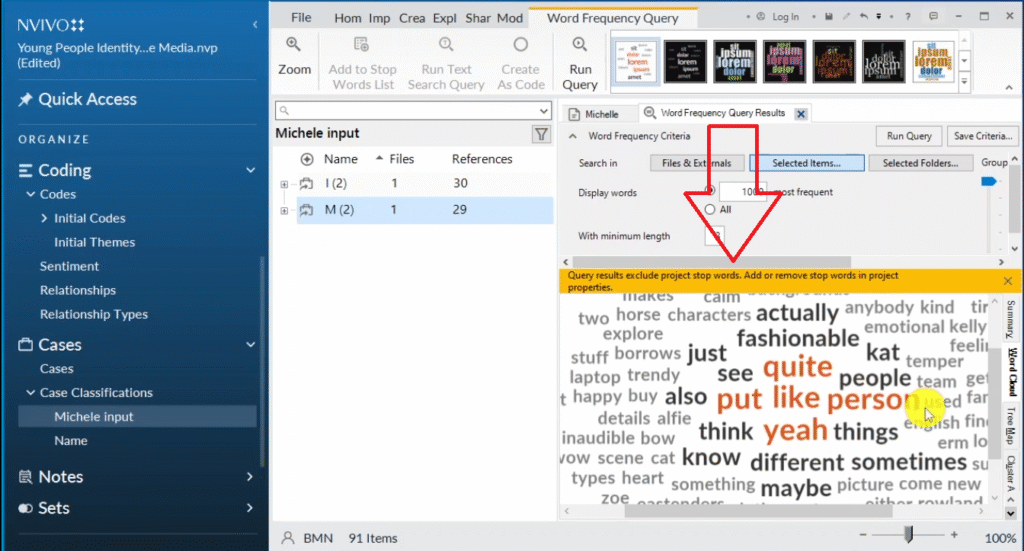Image resolution: width=1024 pixels, height=551 pixels.
Task: Open the File menu
Action: [x=301, y=18]
